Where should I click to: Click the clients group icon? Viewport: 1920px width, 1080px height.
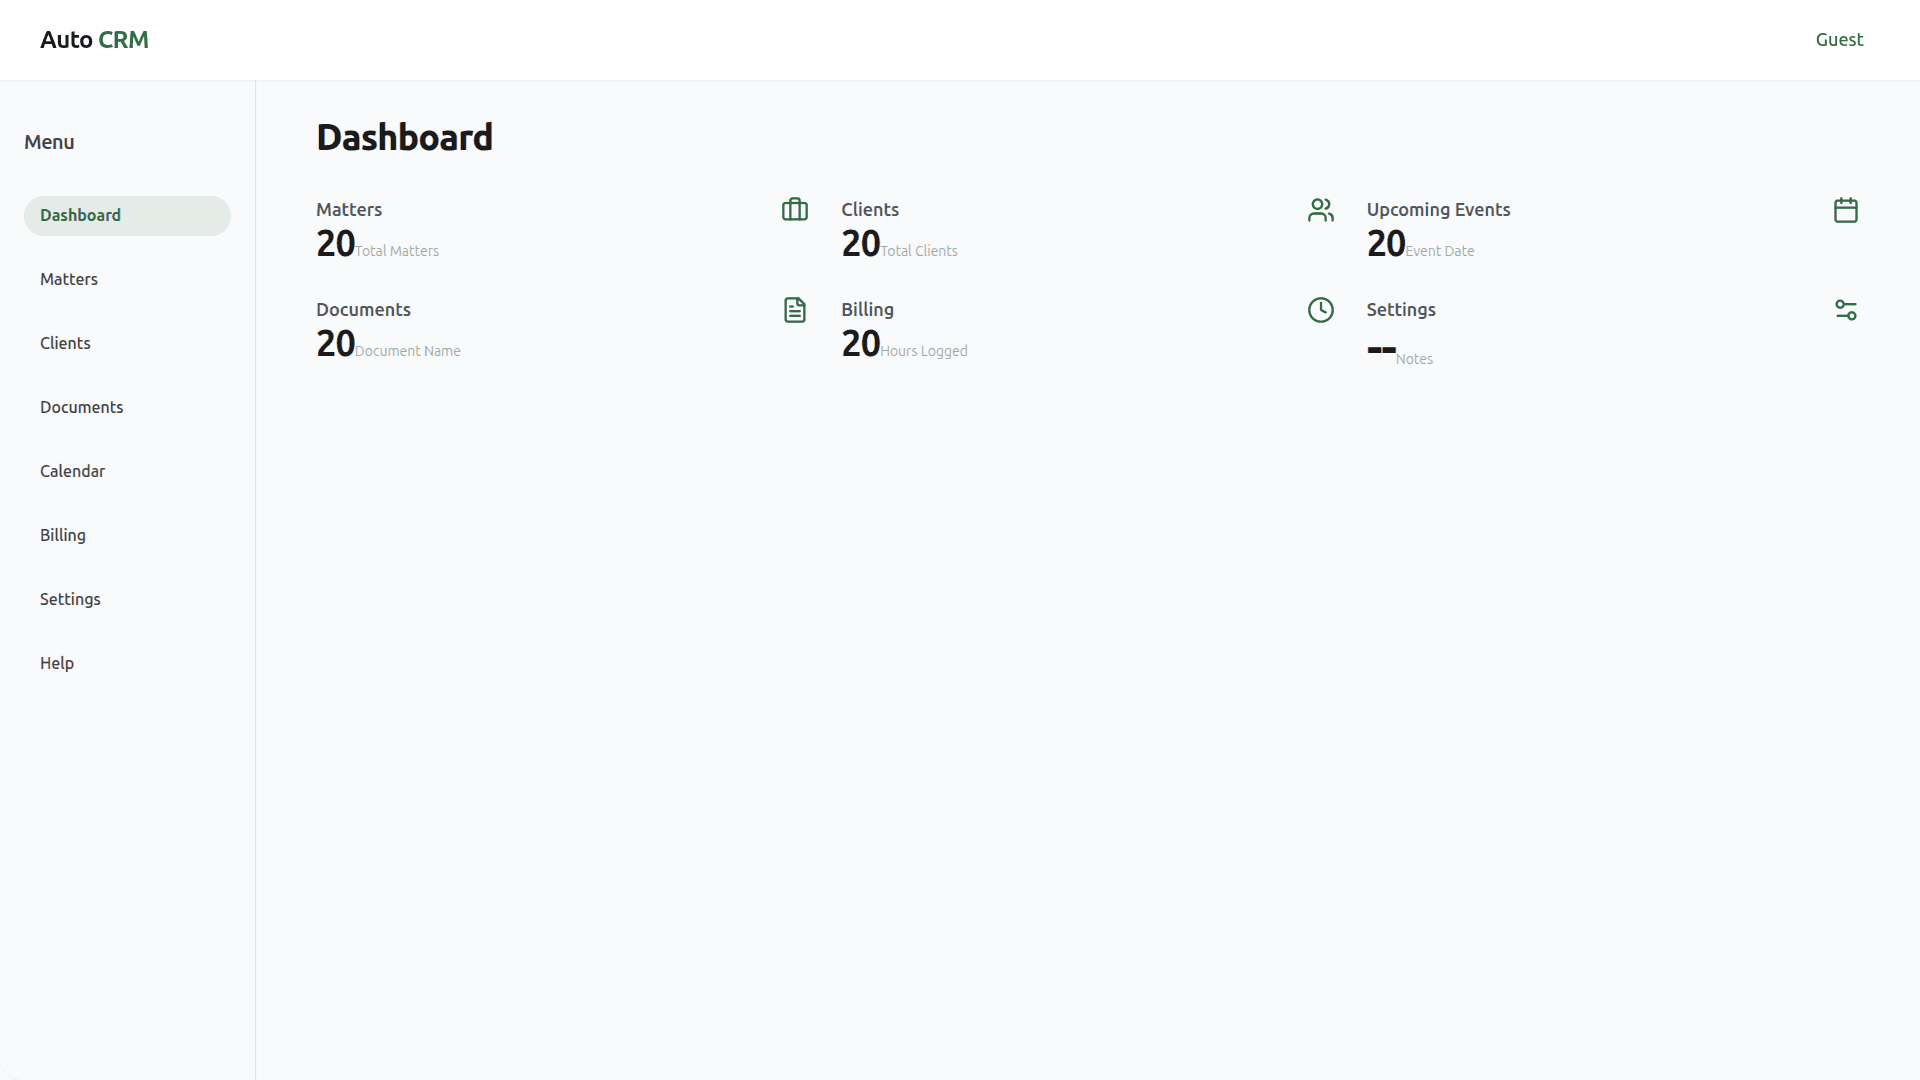click(1320, 210)
